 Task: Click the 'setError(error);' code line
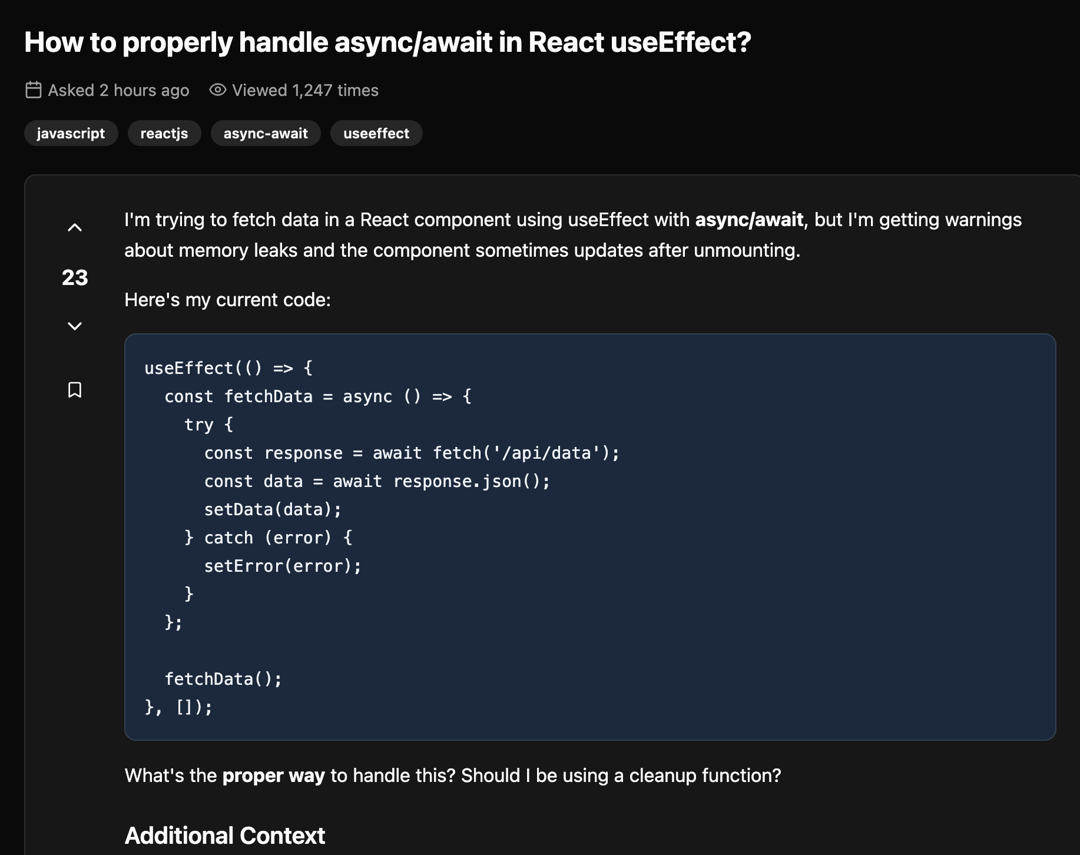point(282,566)
